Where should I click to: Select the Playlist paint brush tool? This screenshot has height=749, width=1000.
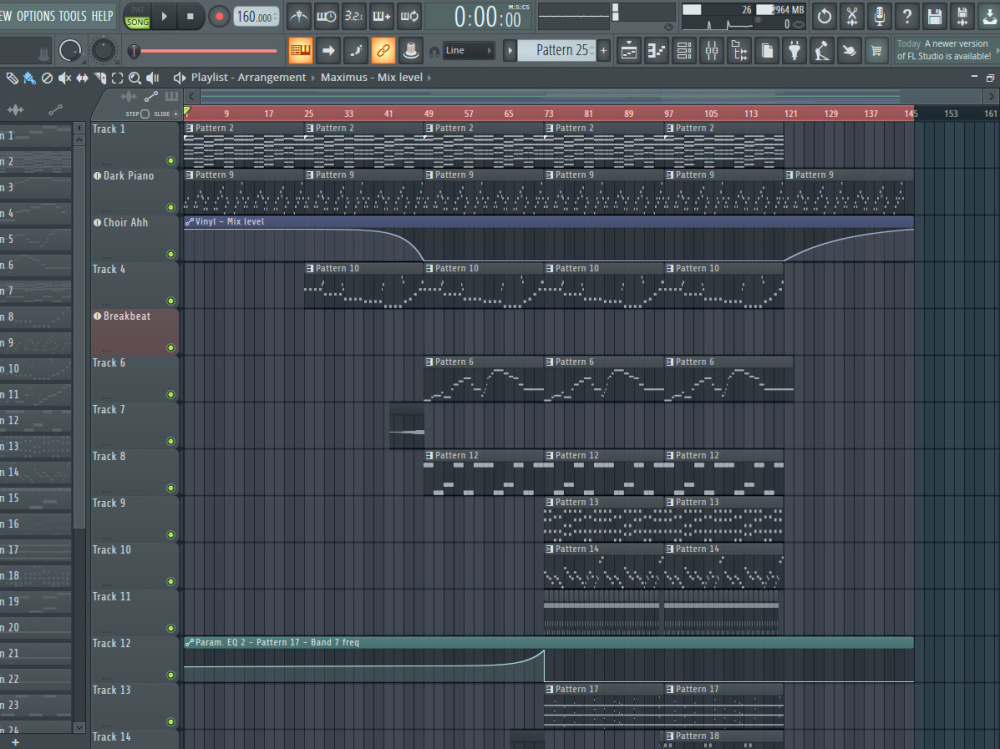(29, 78)
